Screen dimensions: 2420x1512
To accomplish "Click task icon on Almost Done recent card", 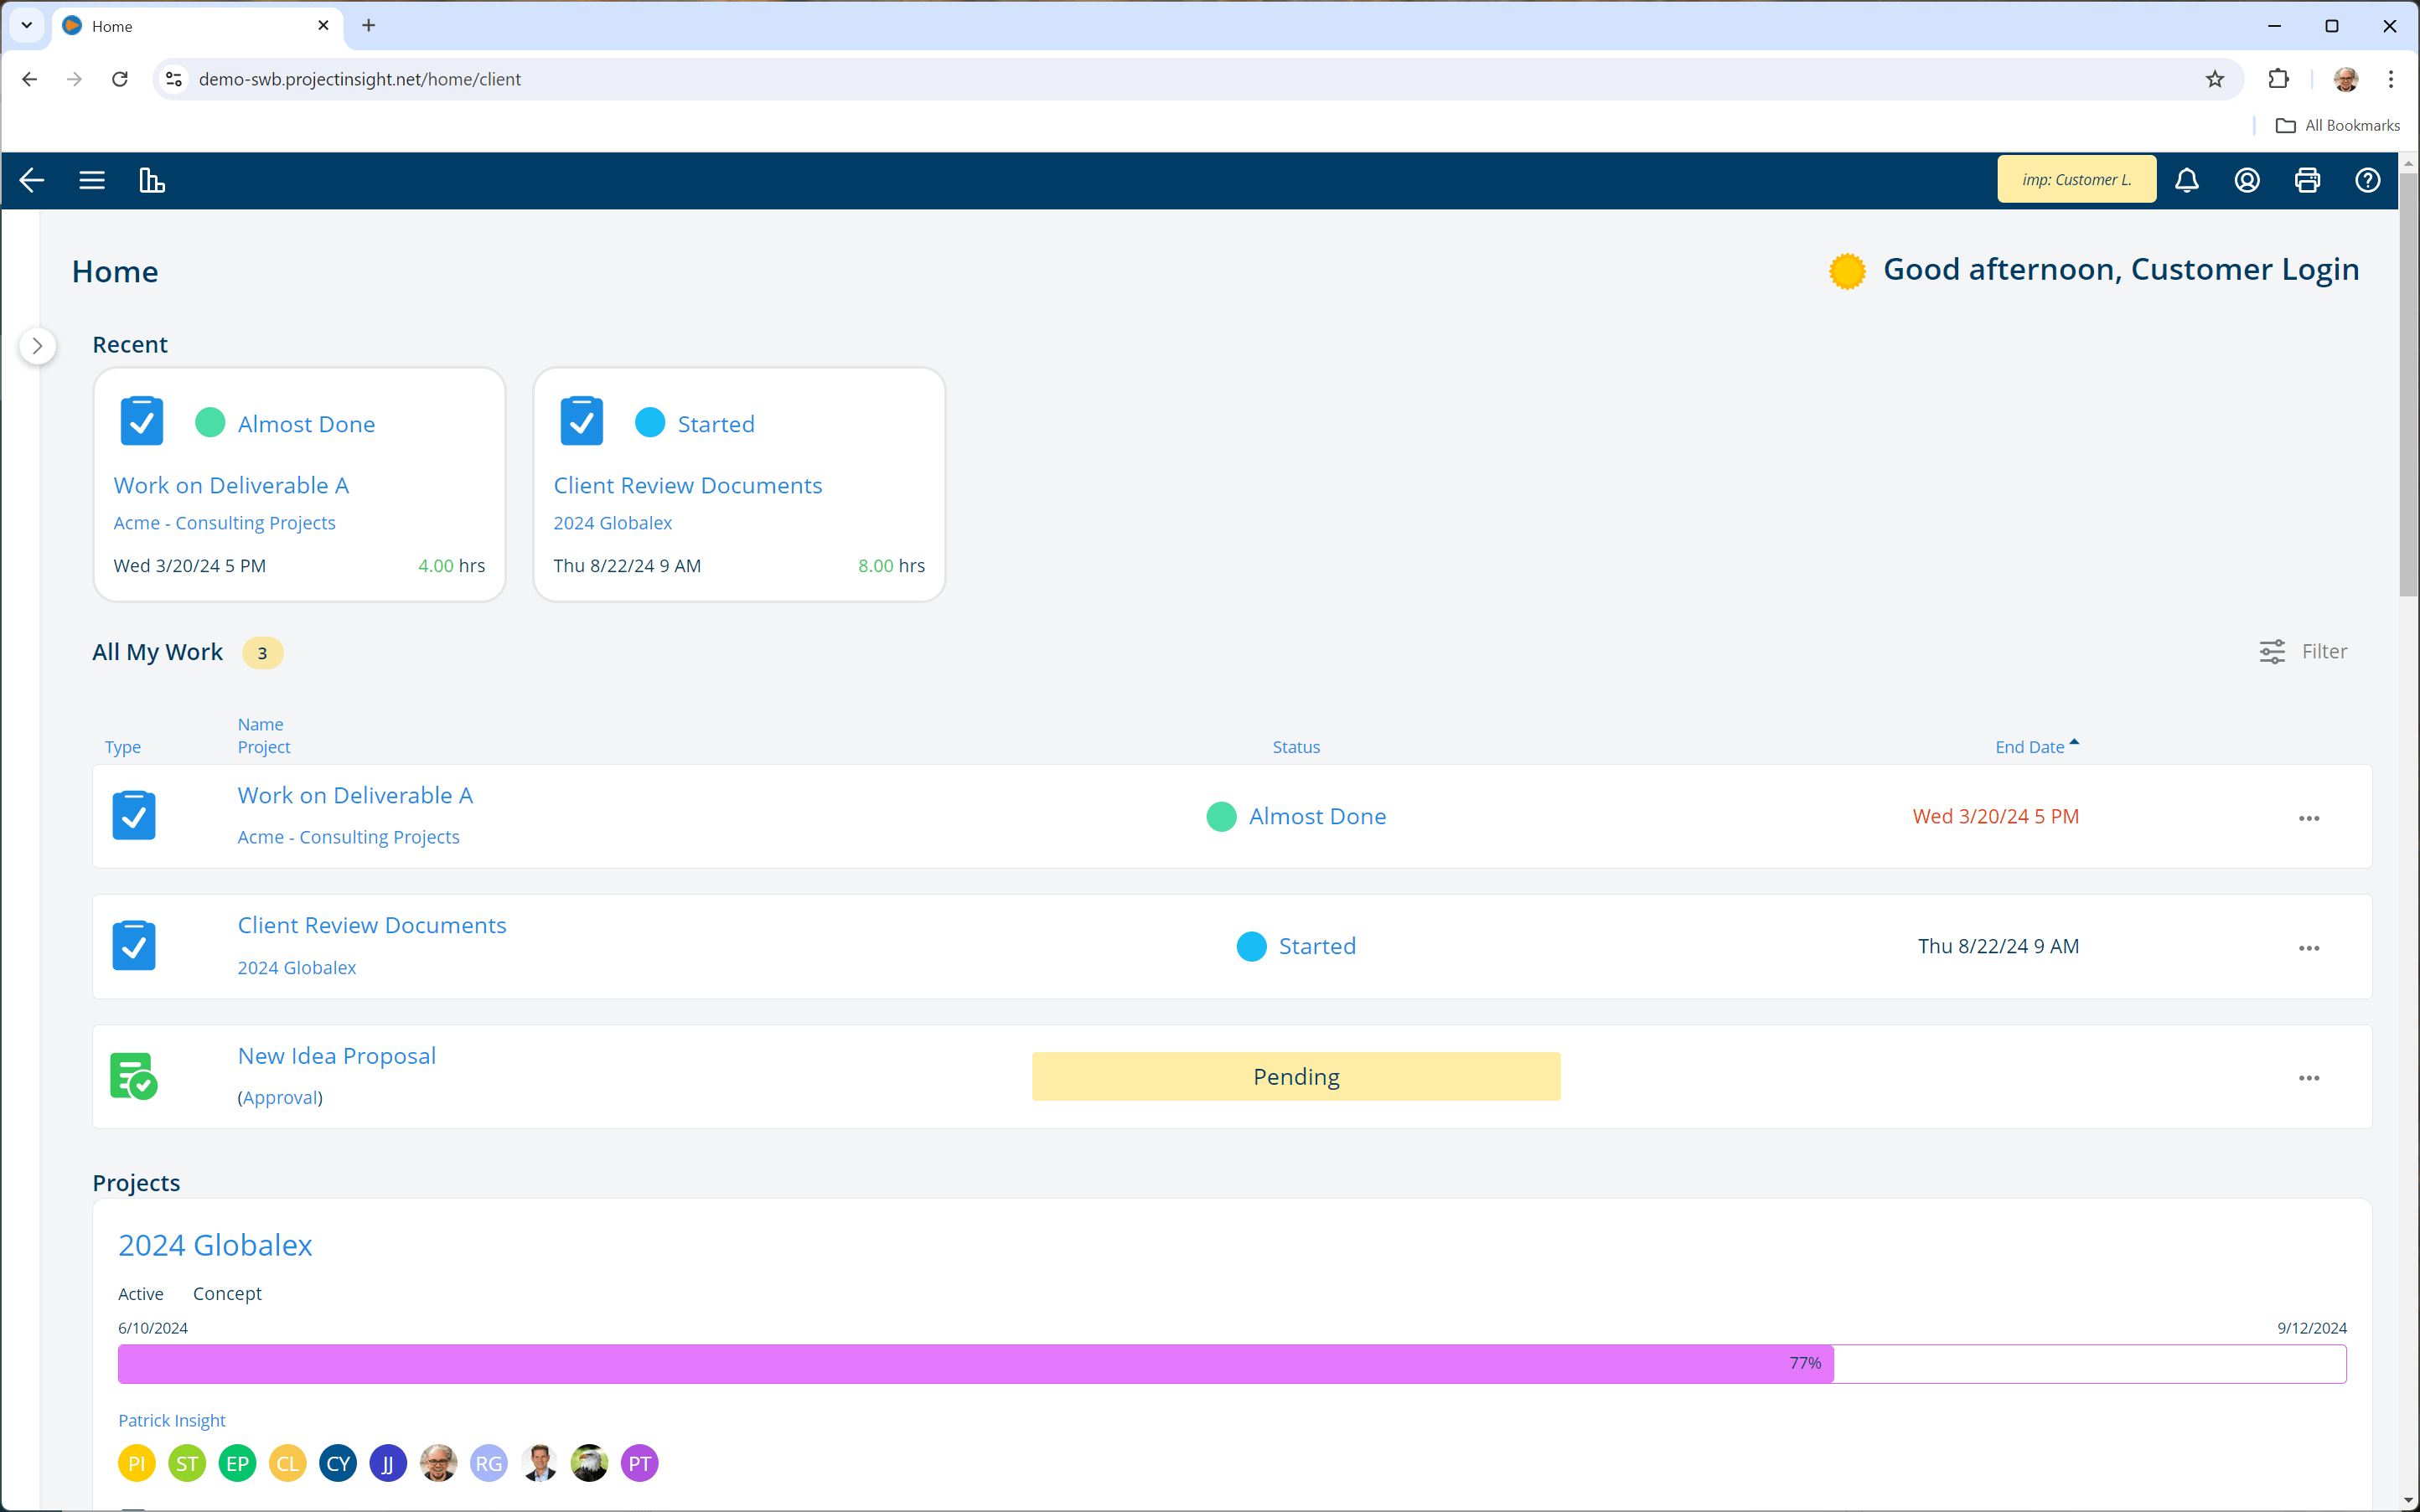I will pyautogui.click(x=142, y=421).
